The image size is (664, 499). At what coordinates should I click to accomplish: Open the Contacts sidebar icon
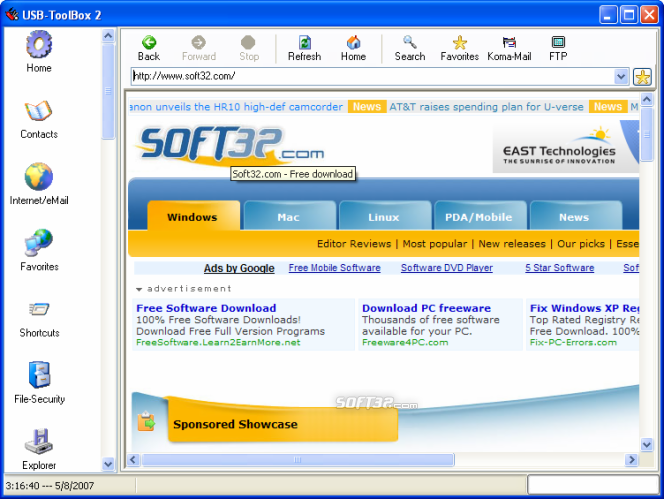[39, 119]
